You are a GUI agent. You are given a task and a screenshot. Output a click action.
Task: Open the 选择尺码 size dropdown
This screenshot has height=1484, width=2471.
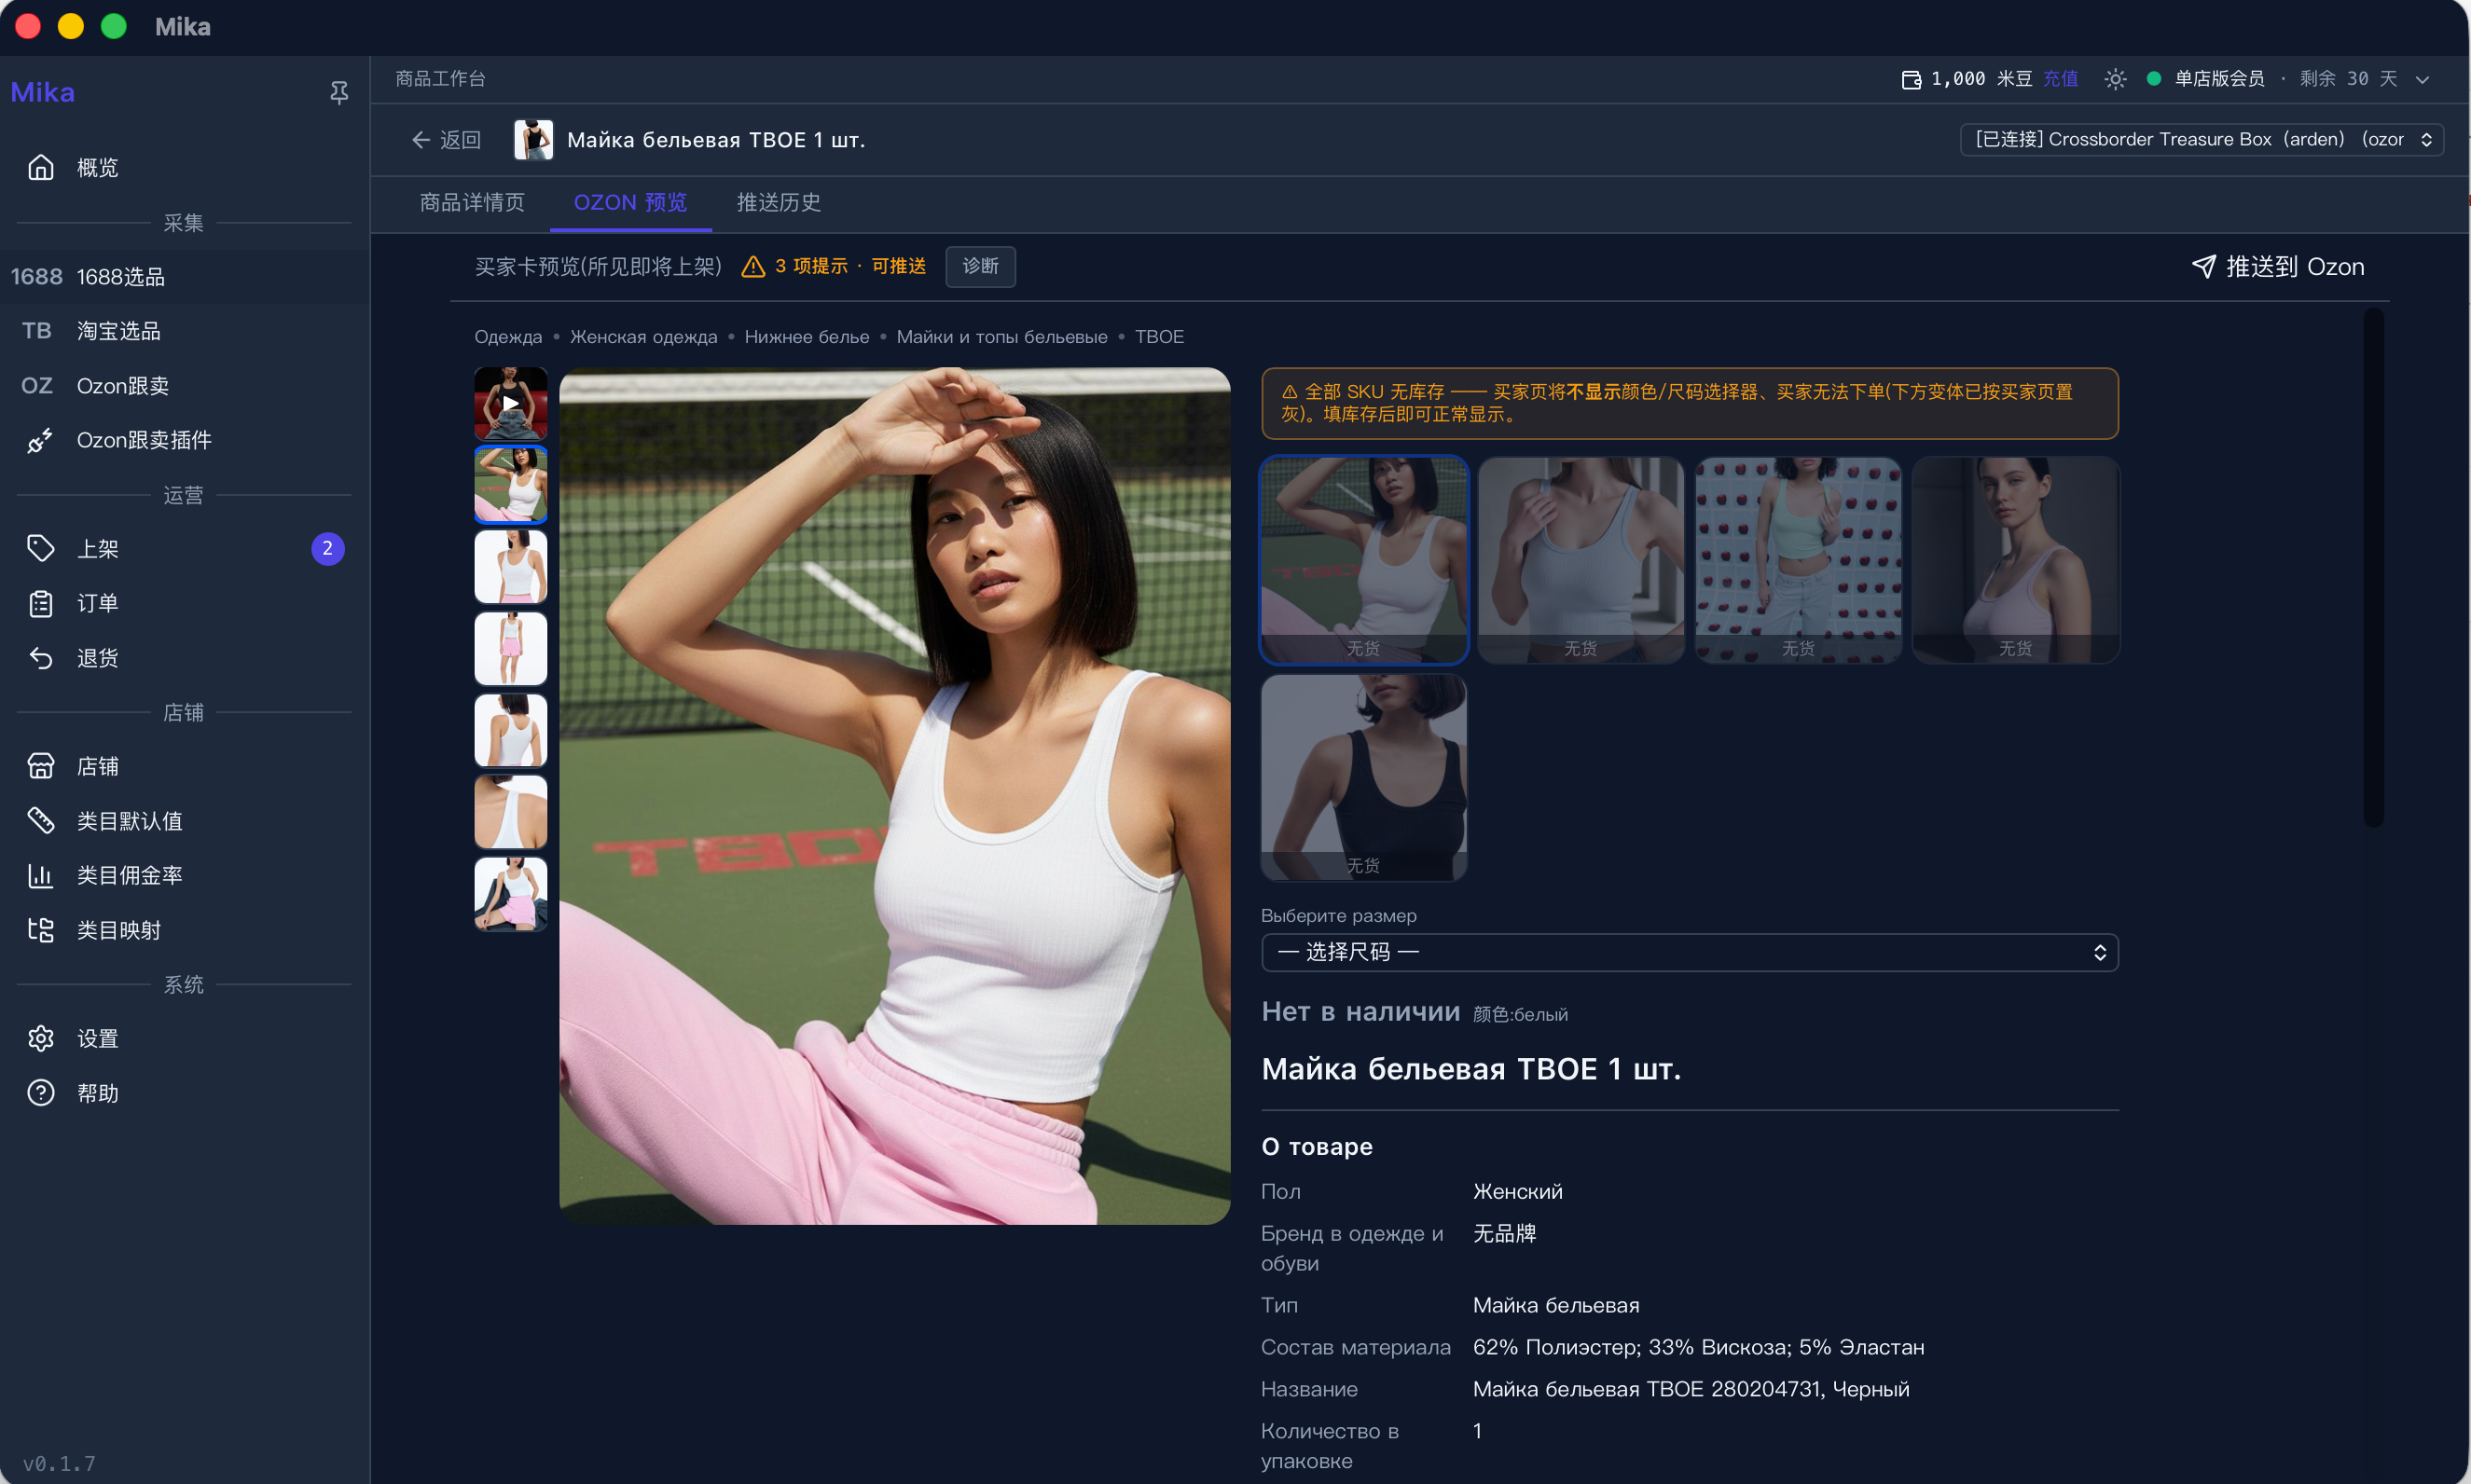coord(1689,952)
